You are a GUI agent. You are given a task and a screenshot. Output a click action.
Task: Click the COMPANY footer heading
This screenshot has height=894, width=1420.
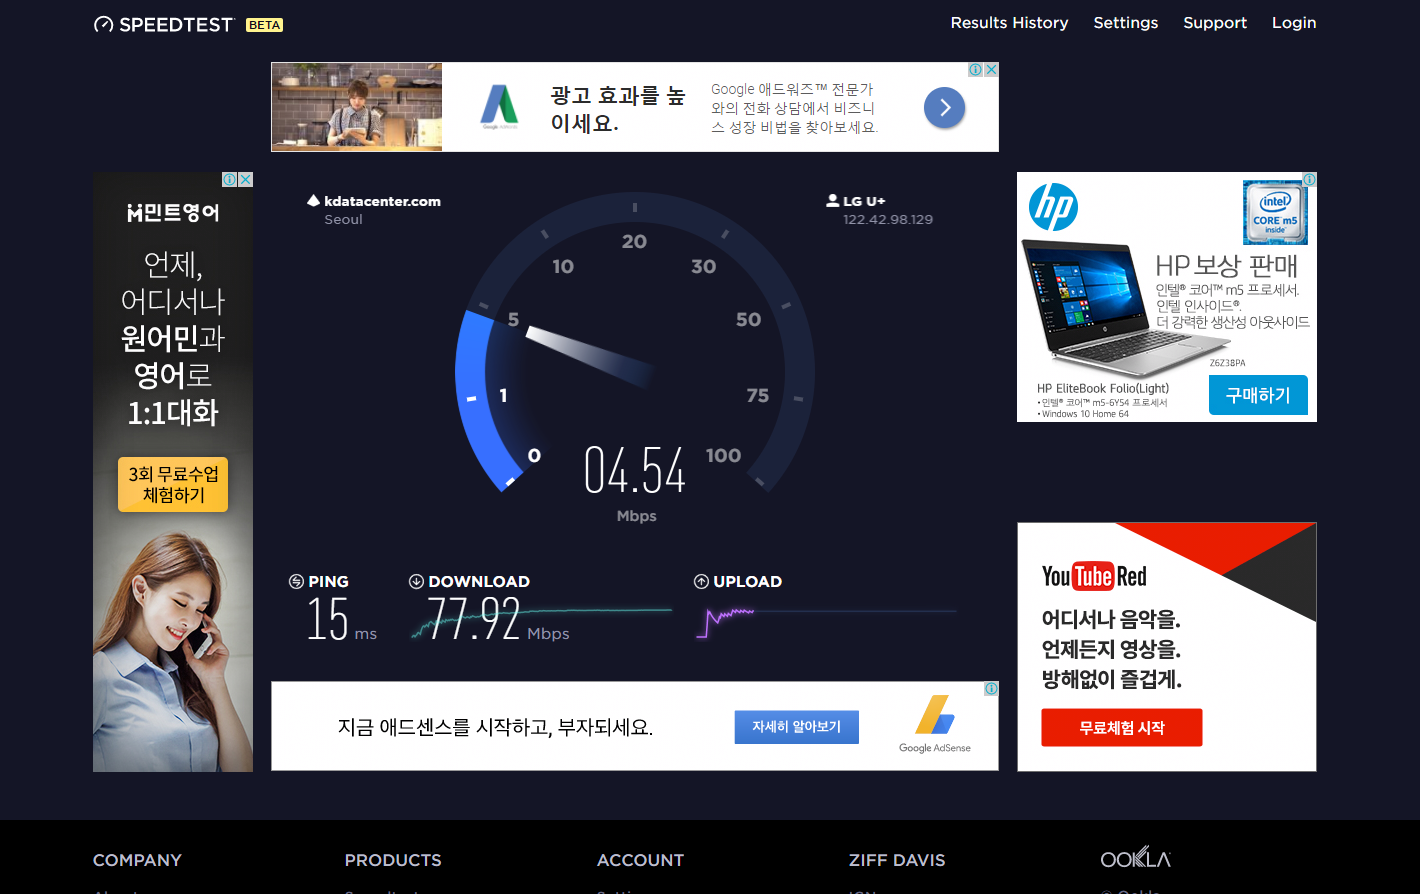[137, 860]
